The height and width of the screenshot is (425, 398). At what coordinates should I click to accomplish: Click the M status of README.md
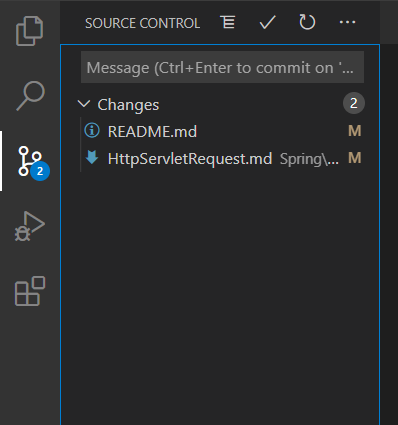point(355,131)
